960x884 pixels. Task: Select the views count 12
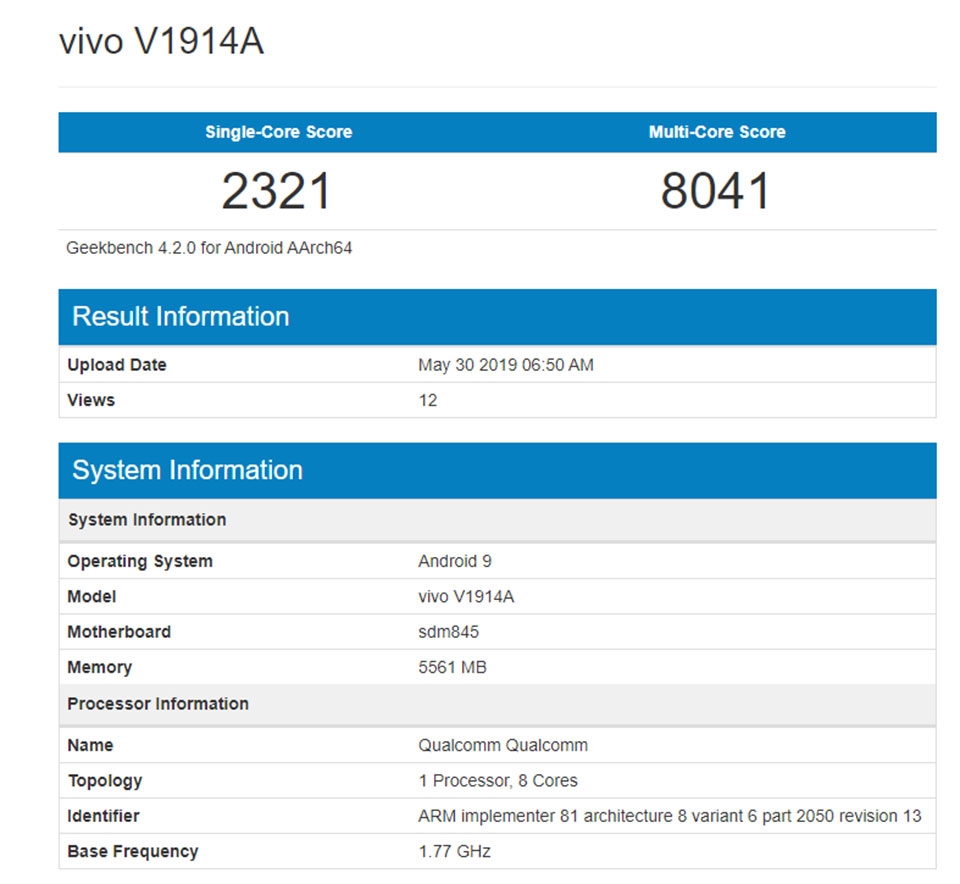(427, 400)
